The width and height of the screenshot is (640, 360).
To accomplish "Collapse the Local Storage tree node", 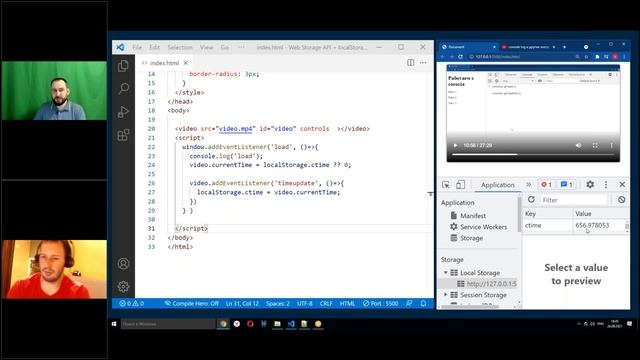I will [x=446, y=272].
